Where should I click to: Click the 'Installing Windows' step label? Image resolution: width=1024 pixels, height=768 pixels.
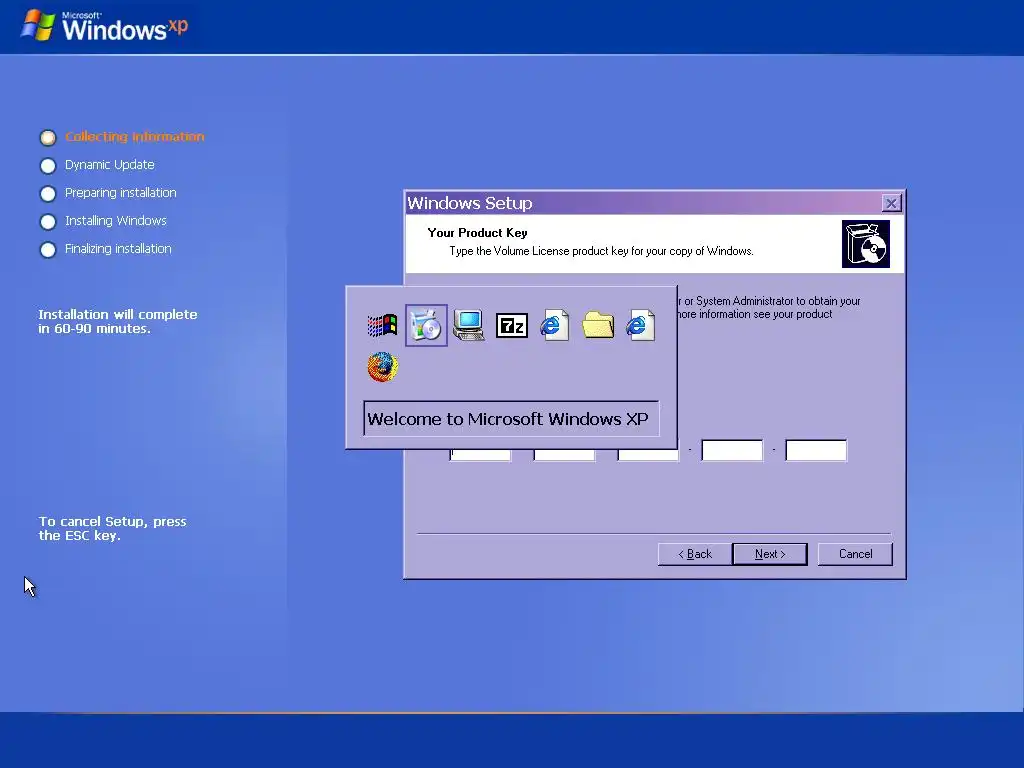(x=116, y=221)
